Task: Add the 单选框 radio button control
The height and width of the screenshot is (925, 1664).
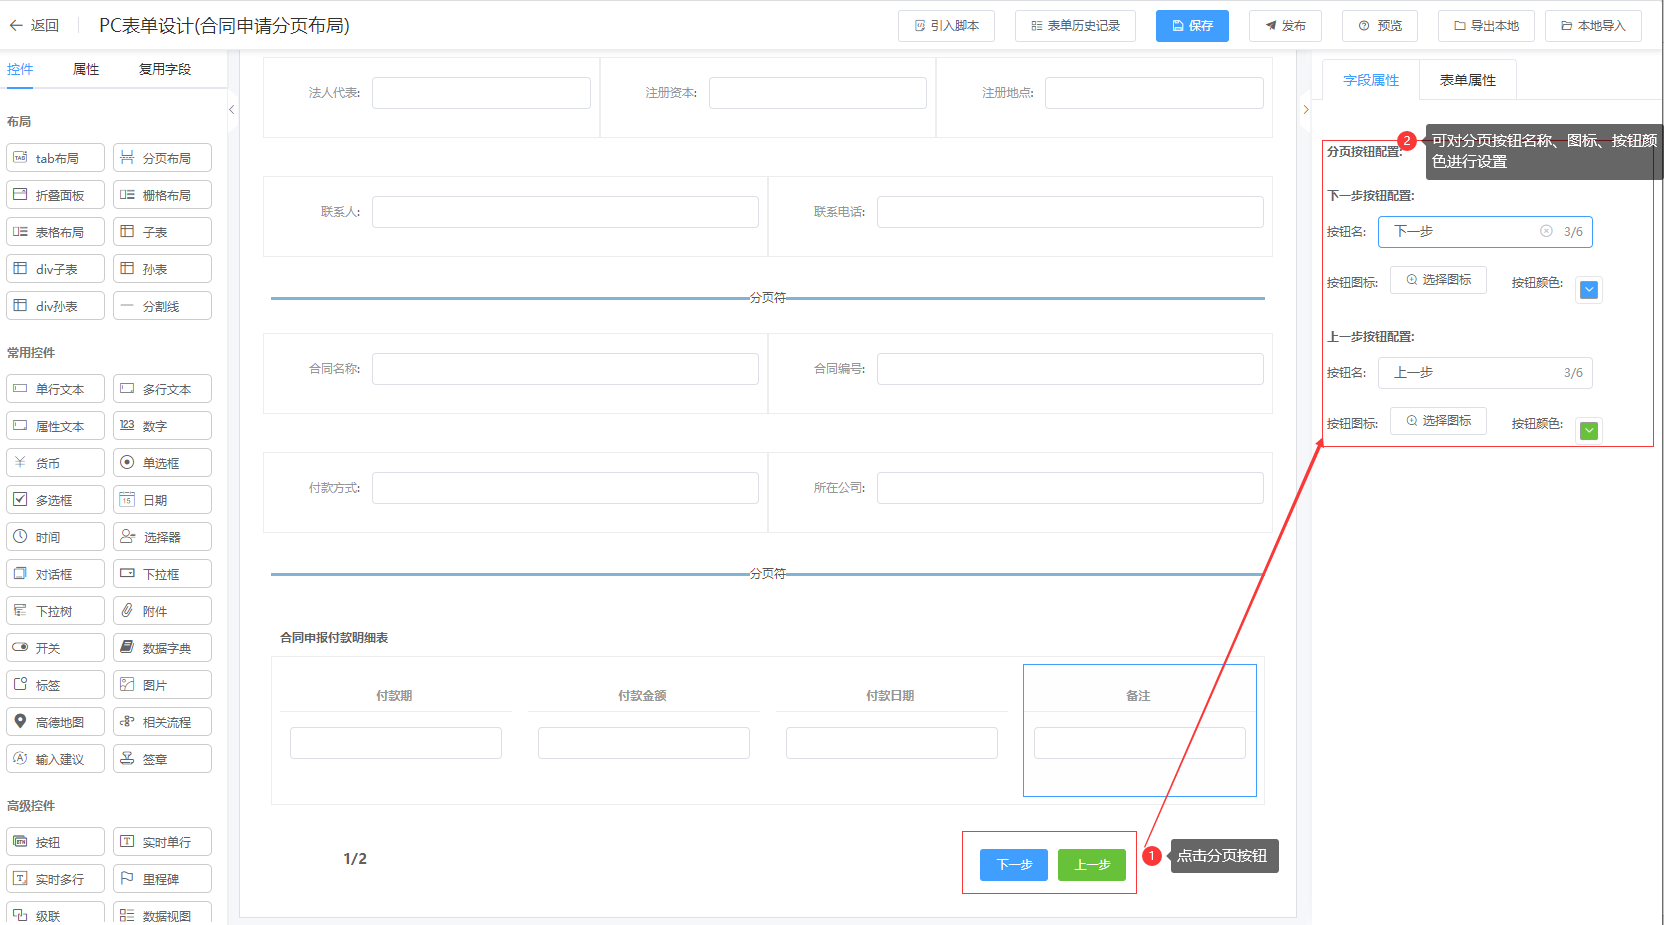Action: (162, 463)
